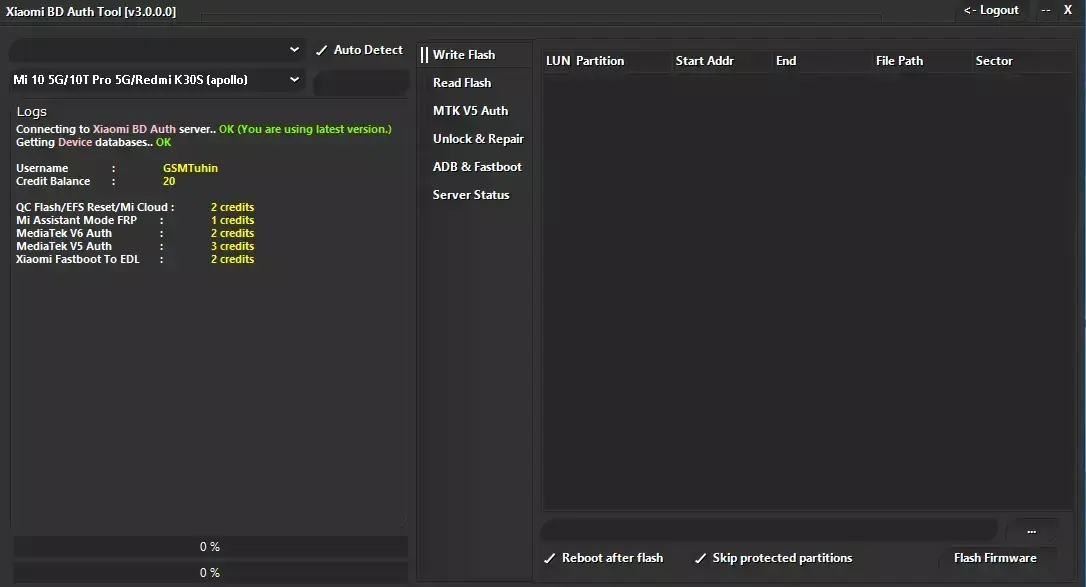This screenshot has height=587, width=1086.
Task: Open the Mi 10 5G device model dropdown
Action: (157, 80)
